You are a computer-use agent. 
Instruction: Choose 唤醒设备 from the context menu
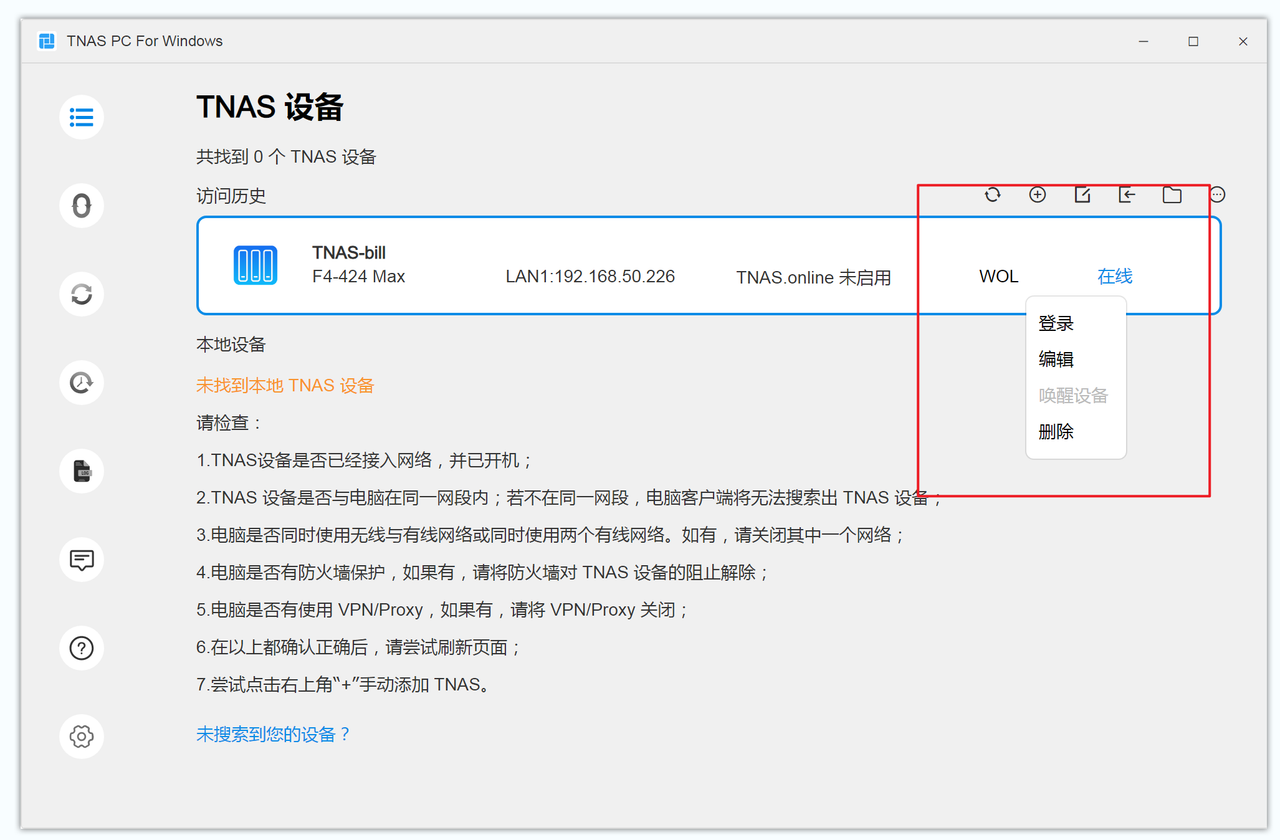[x=1074, y=396]
